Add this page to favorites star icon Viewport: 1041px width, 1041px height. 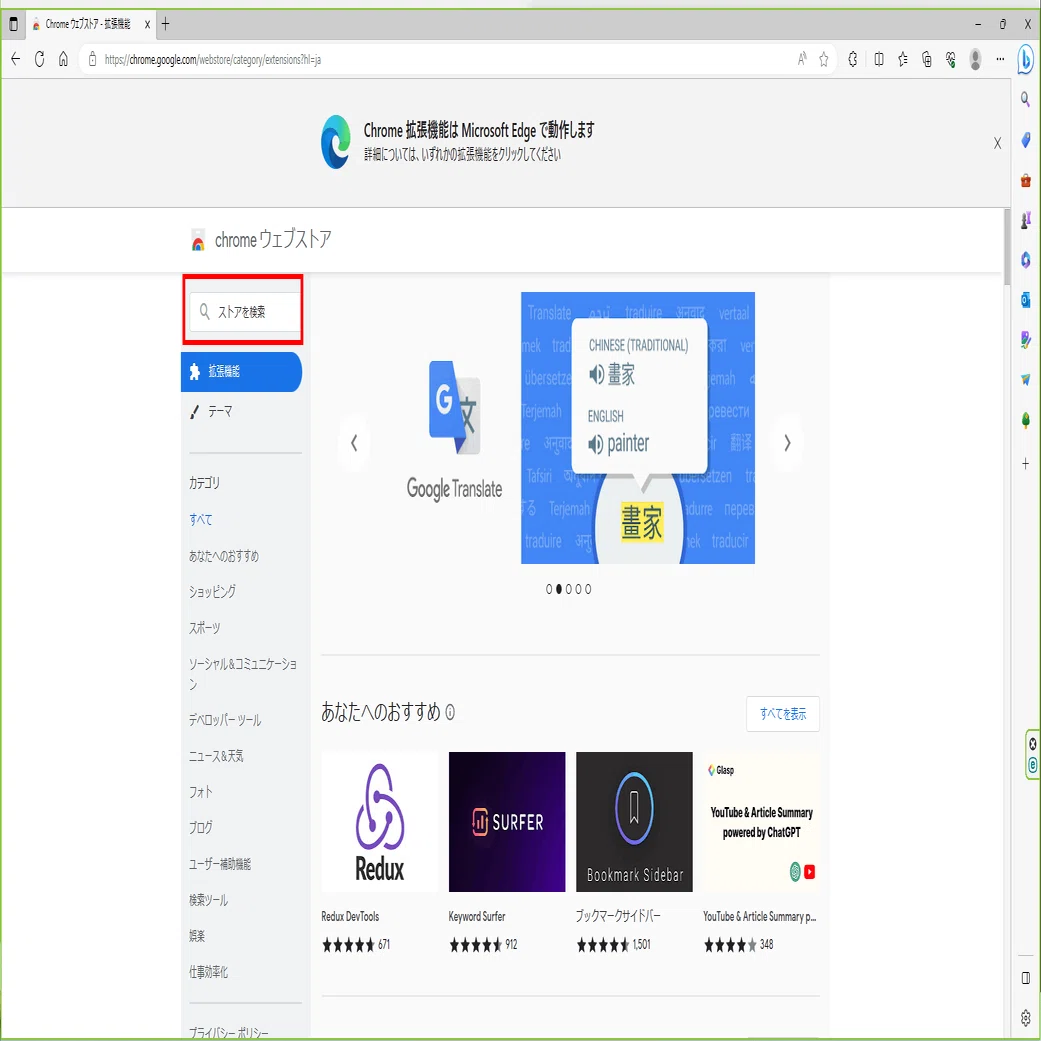(824, 60)
